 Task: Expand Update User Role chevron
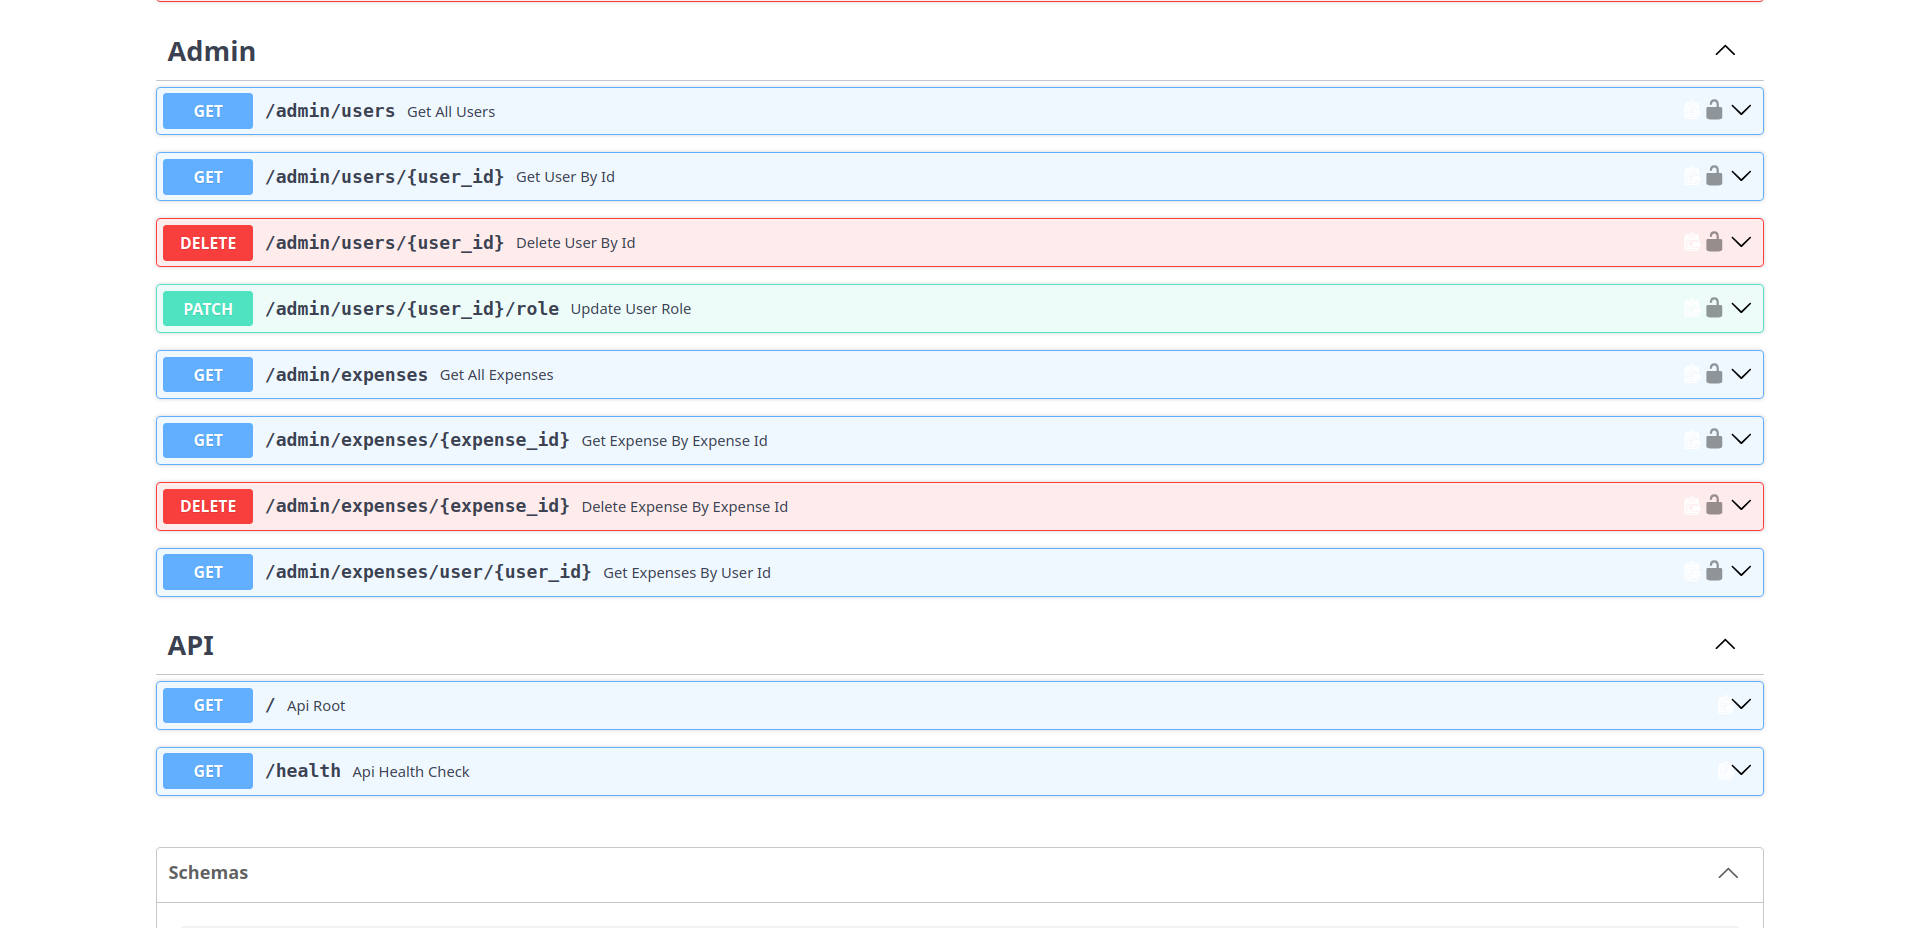[1741, 308]
